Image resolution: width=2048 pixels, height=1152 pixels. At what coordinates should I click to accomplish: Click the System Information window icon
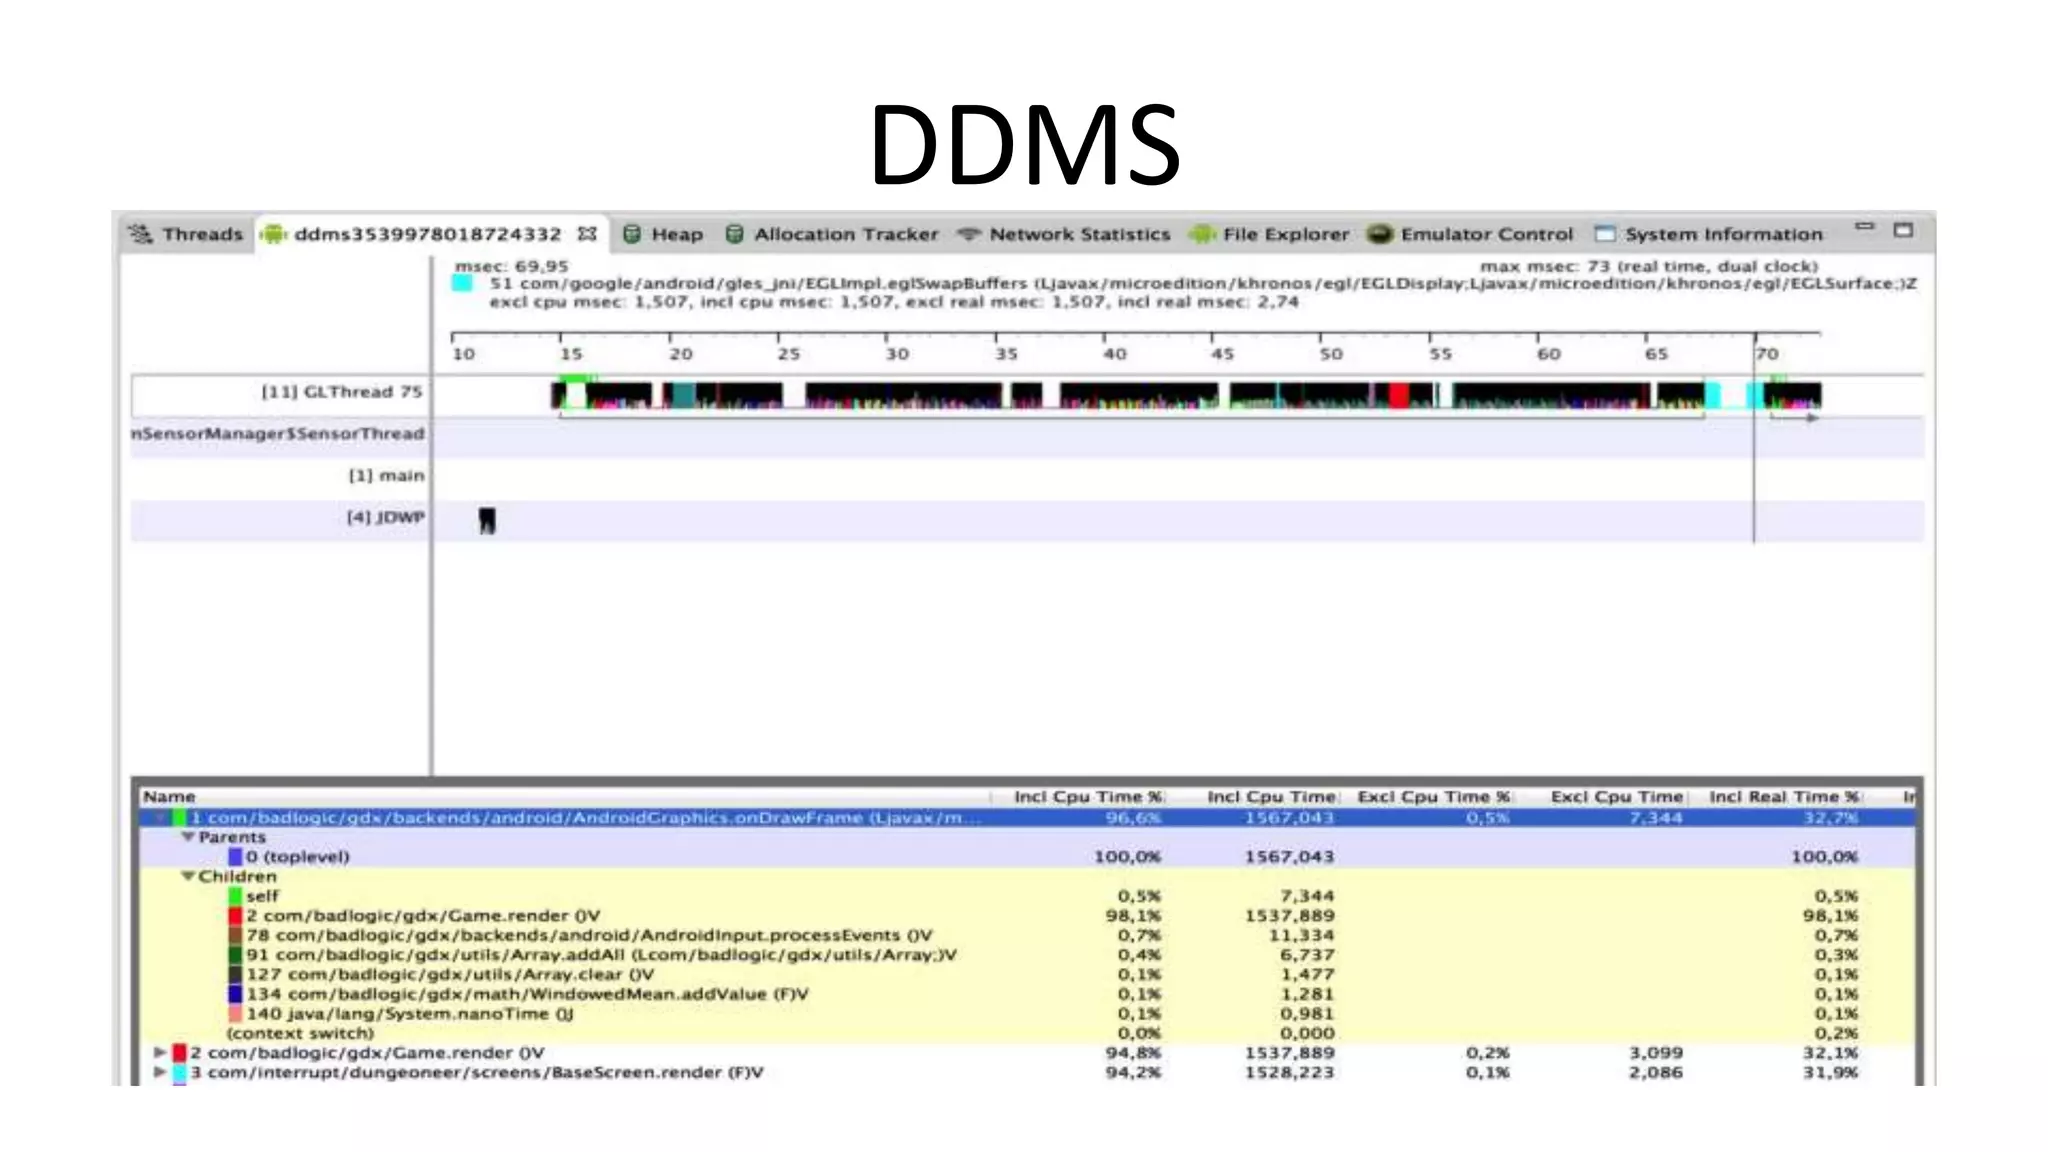click(1605, 234)
